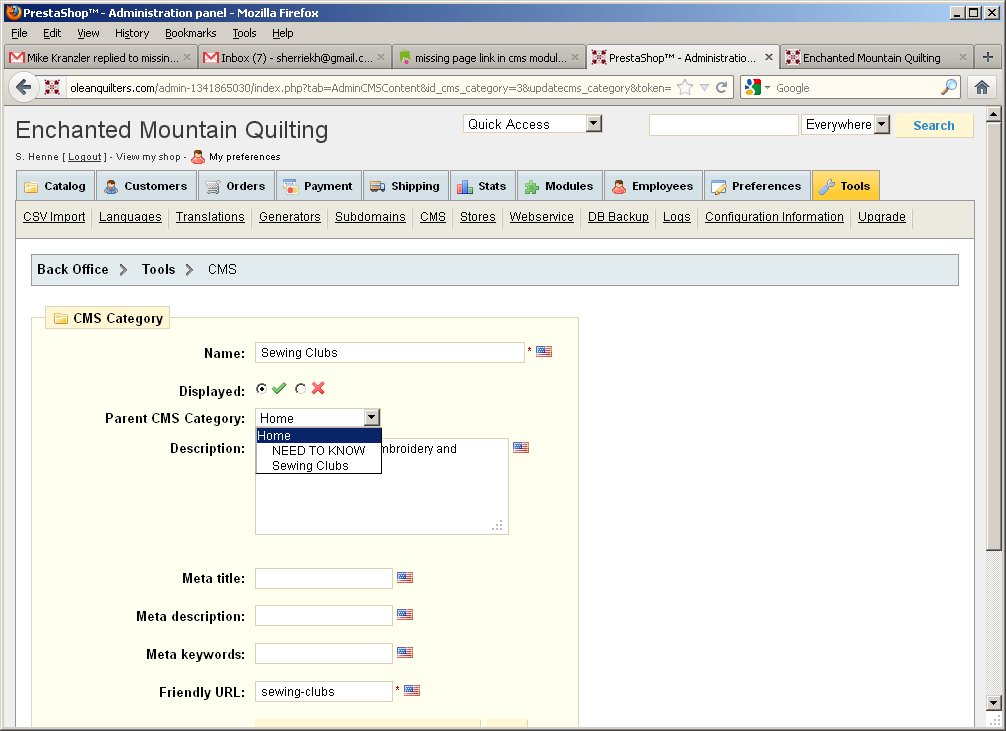Select the Displayed no radio button
1006x731 pixels.
click(301, 389)
